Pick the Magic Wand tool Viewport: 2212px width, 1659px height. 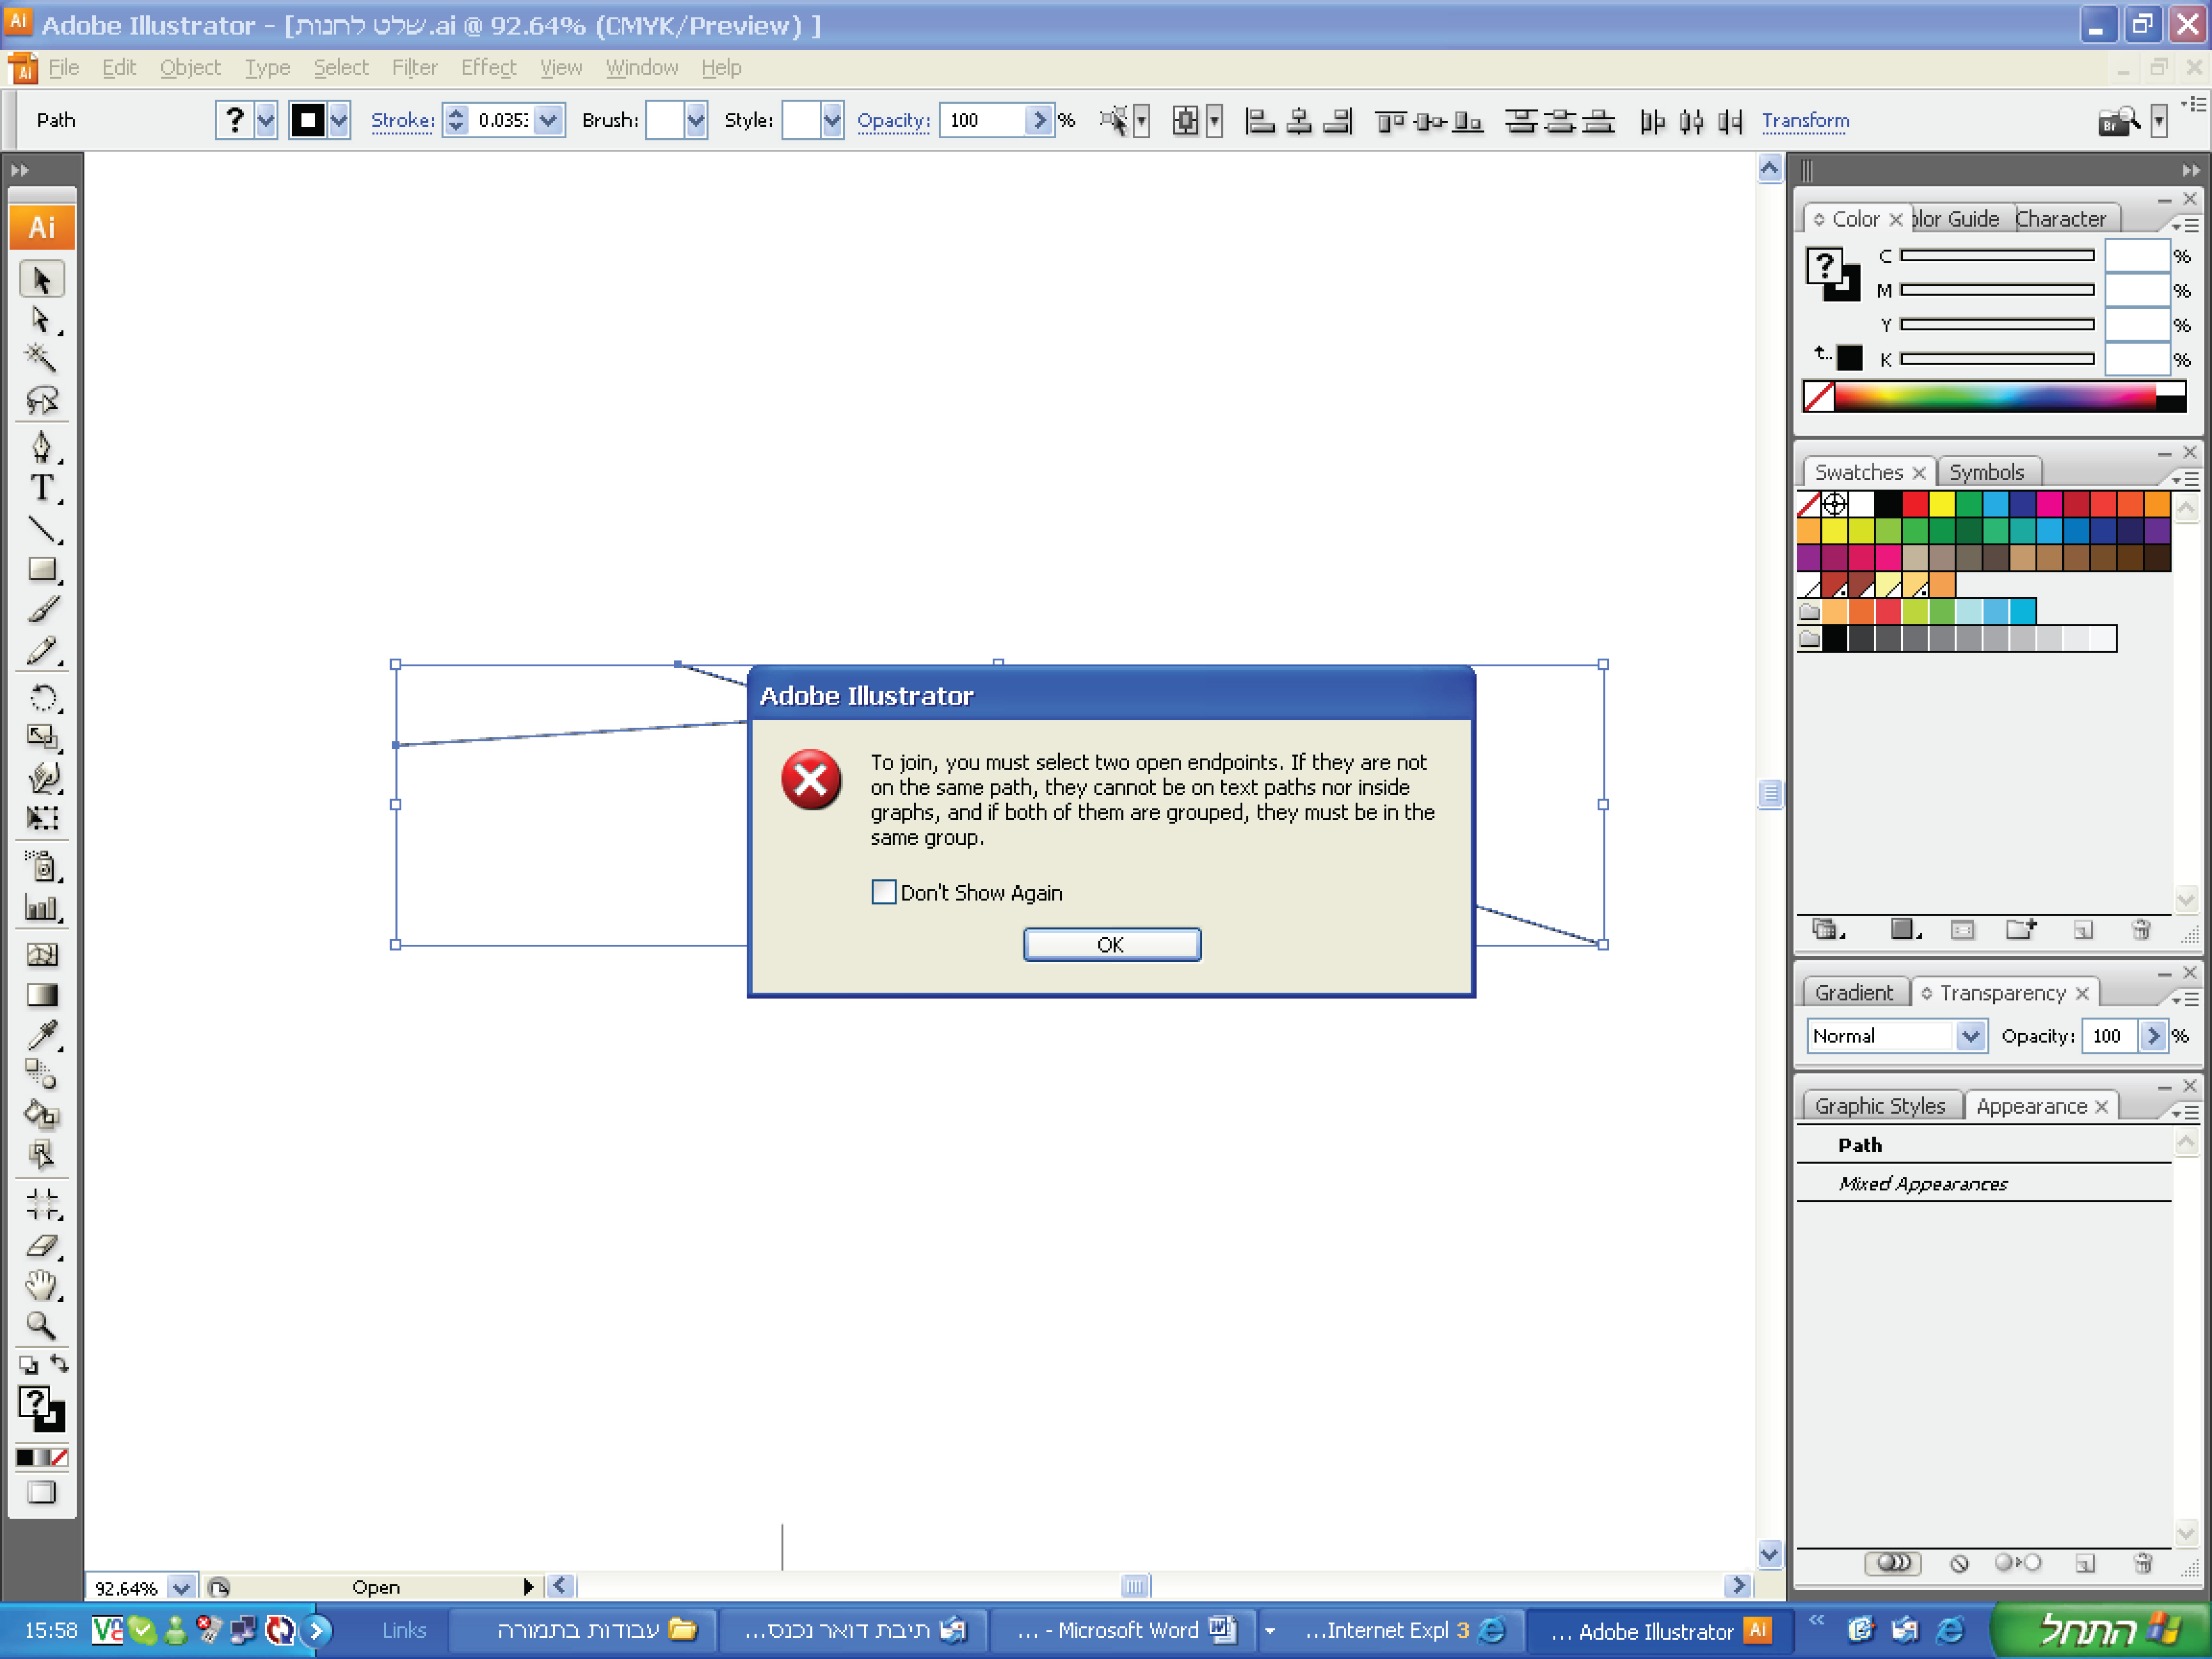pyautogui.click(x=41, y=357)
